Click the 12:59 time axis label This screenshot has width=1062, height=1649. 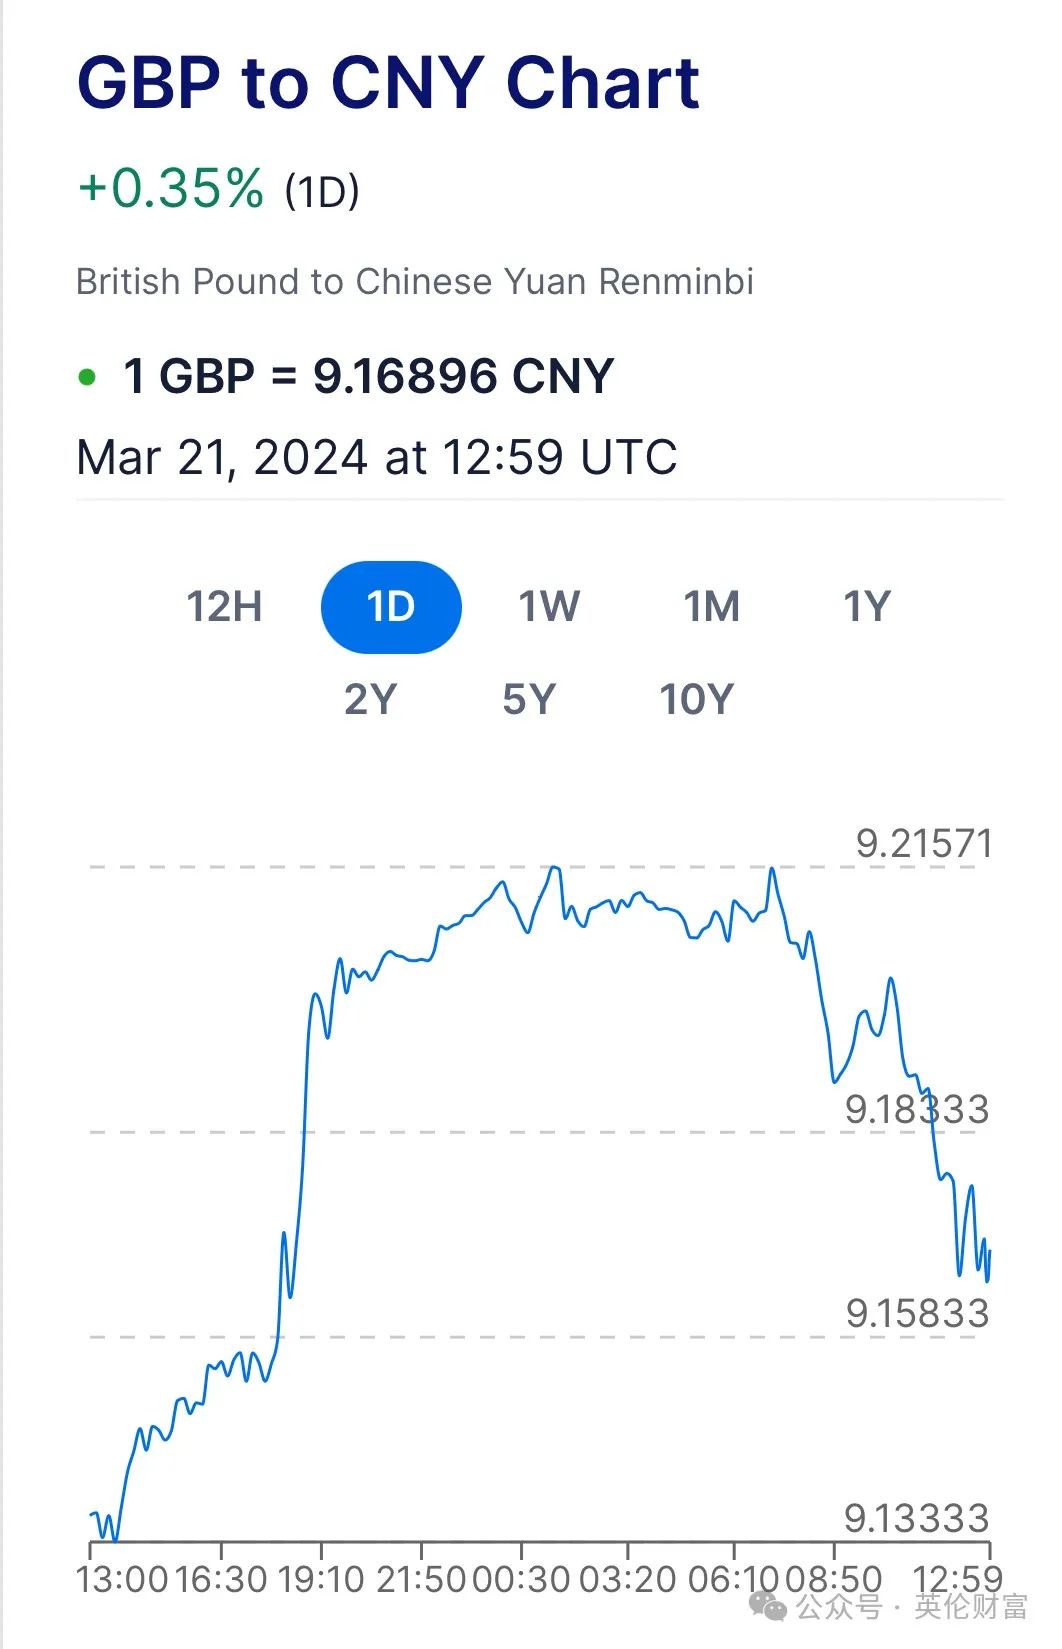[957, 1579]
